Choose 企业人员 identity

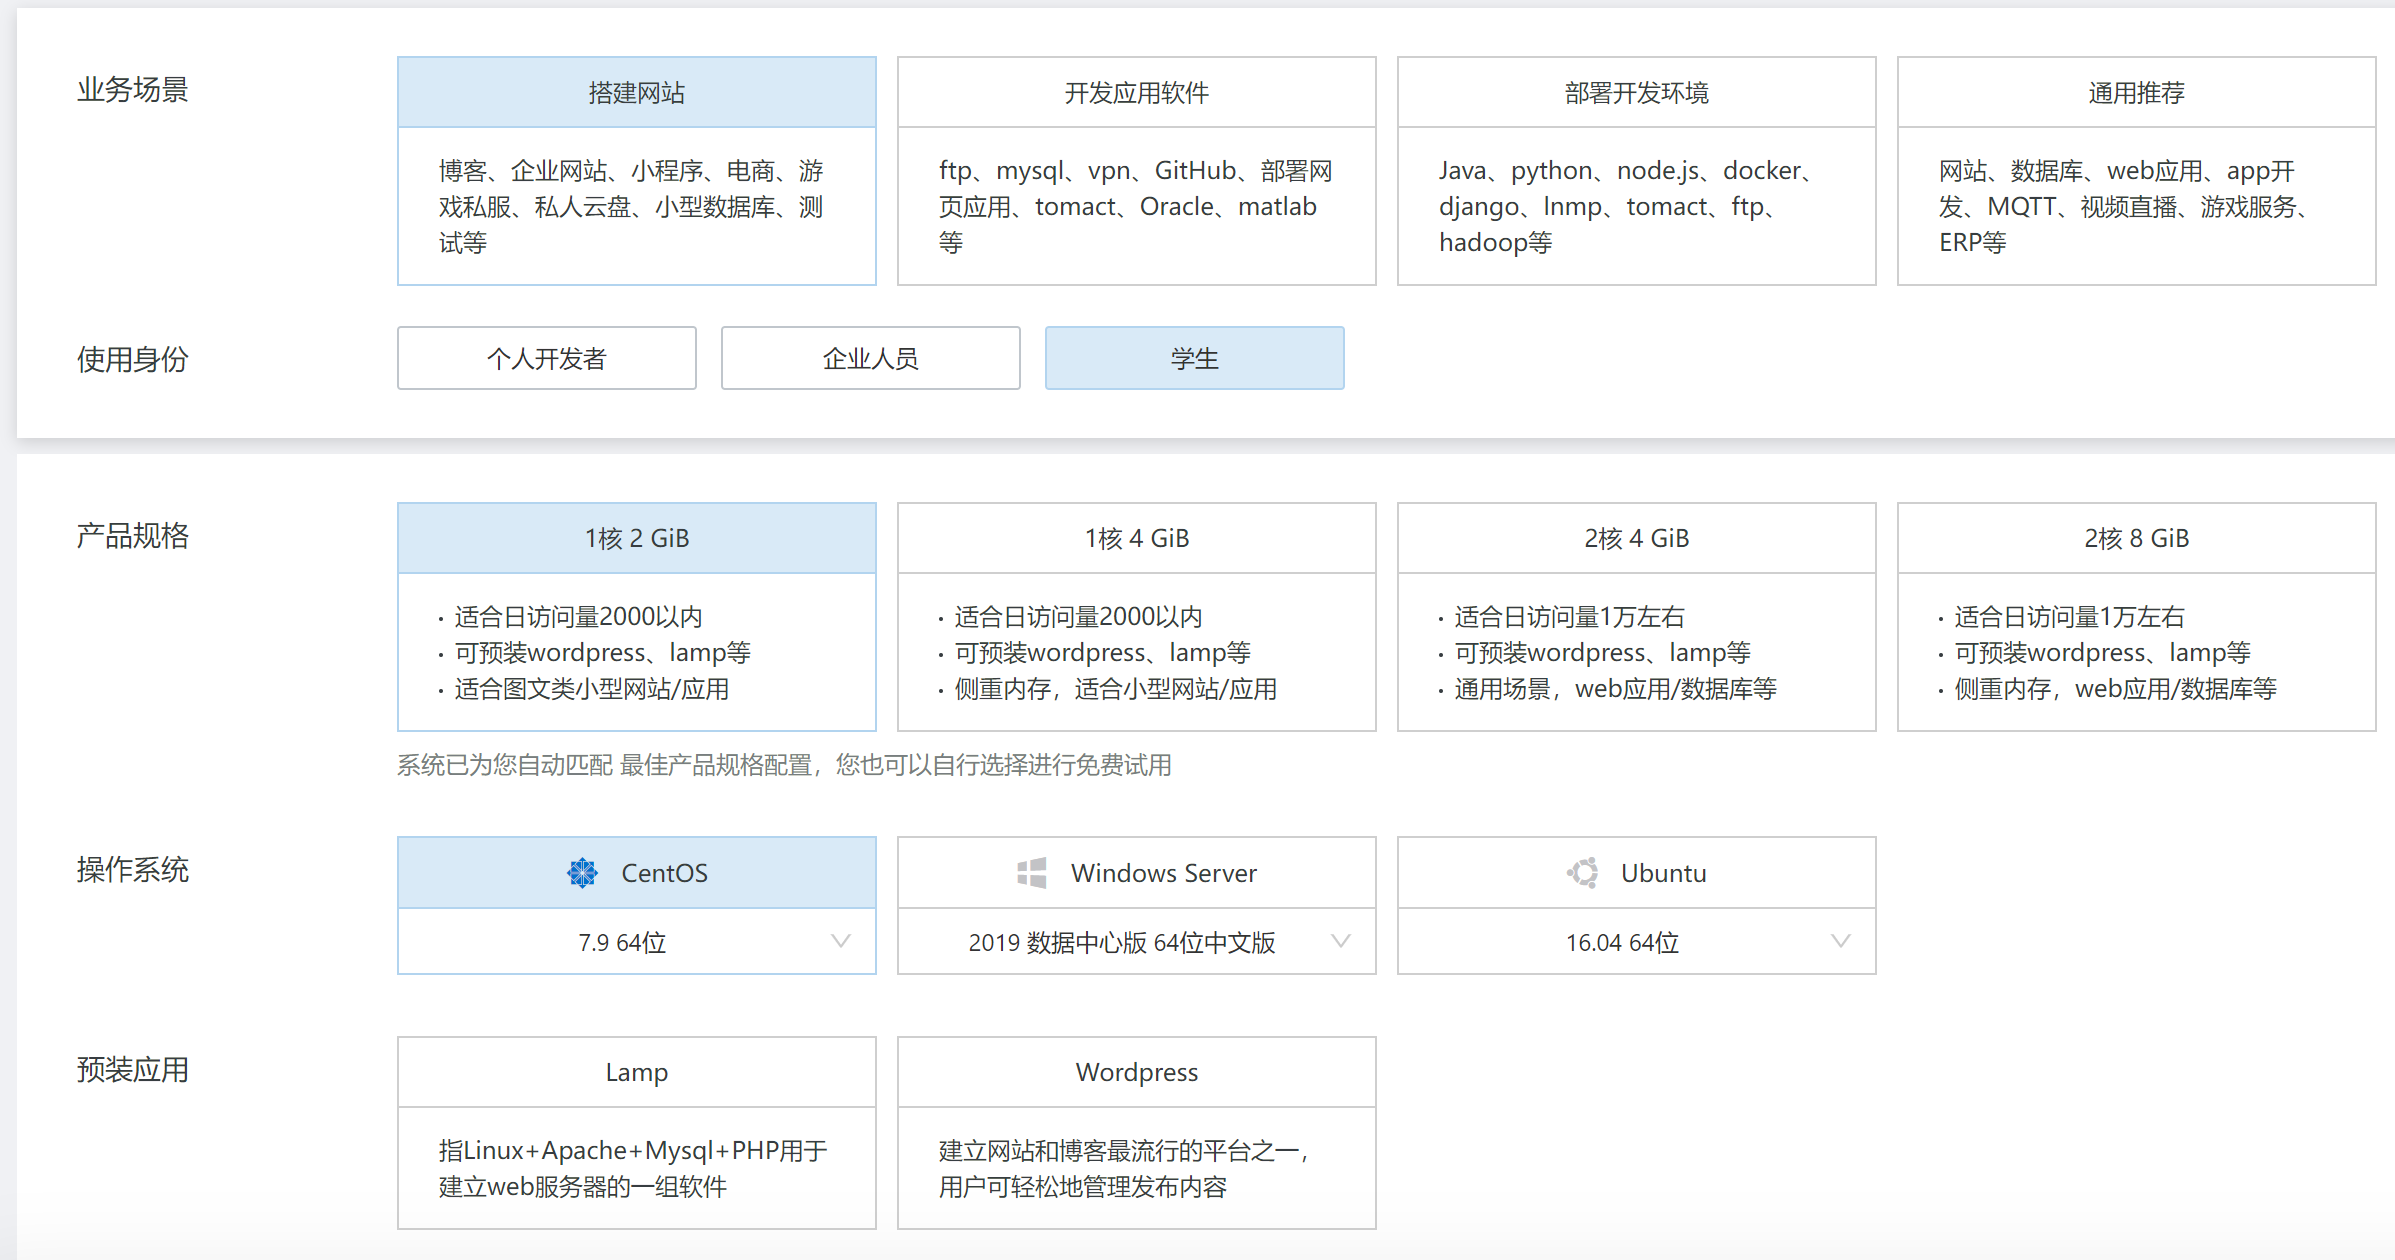tap(871, 358)
